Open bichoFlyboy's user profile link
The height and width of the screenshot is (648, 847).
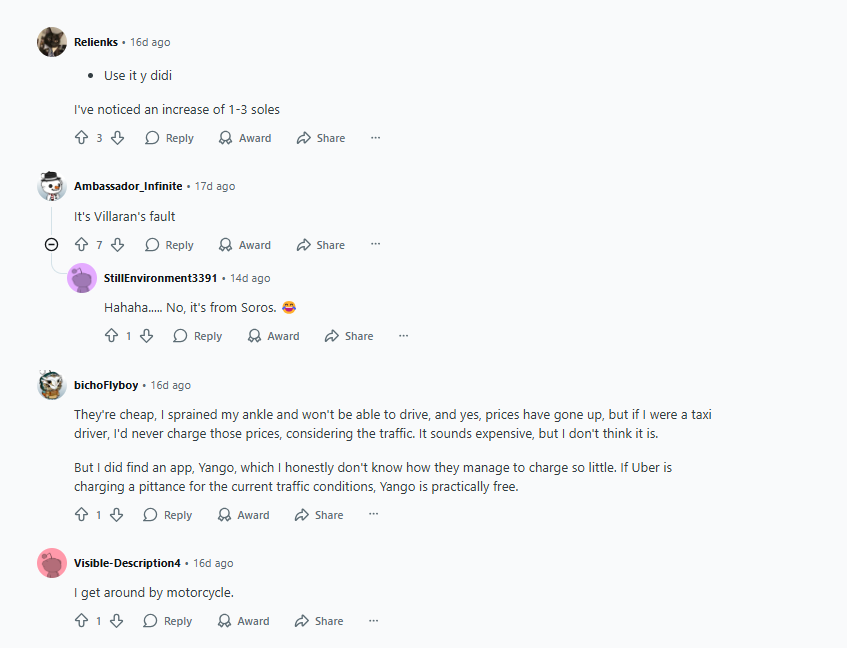pyautogui.click(x=106, y=385)
